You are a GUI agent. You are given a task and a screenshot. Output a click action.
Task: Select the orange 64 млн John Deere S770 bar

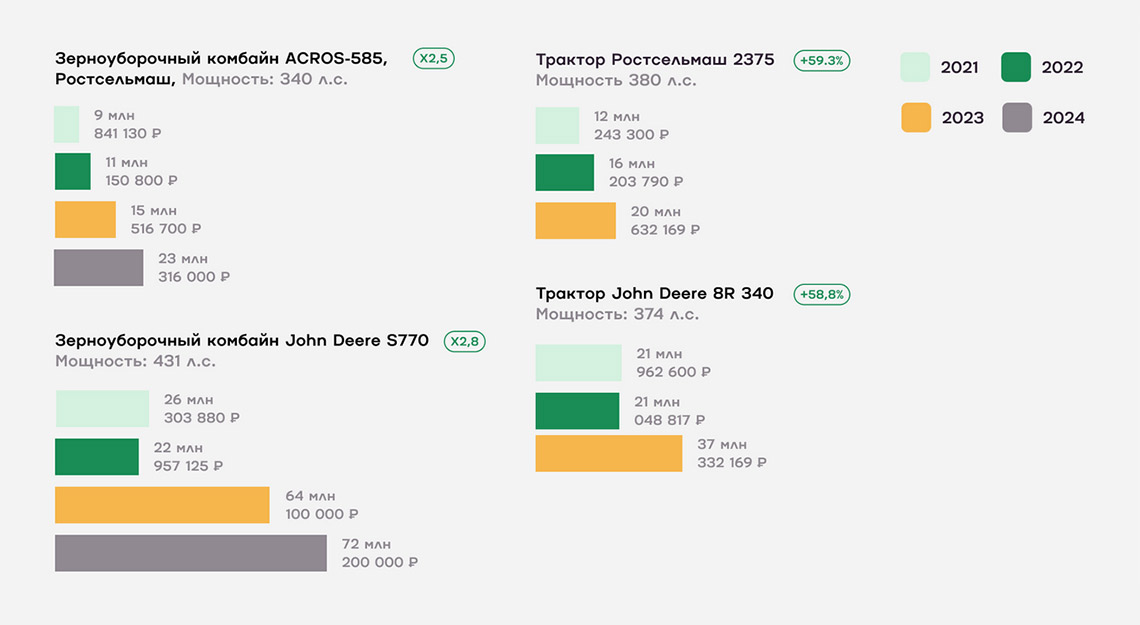[x=162, y=505]
